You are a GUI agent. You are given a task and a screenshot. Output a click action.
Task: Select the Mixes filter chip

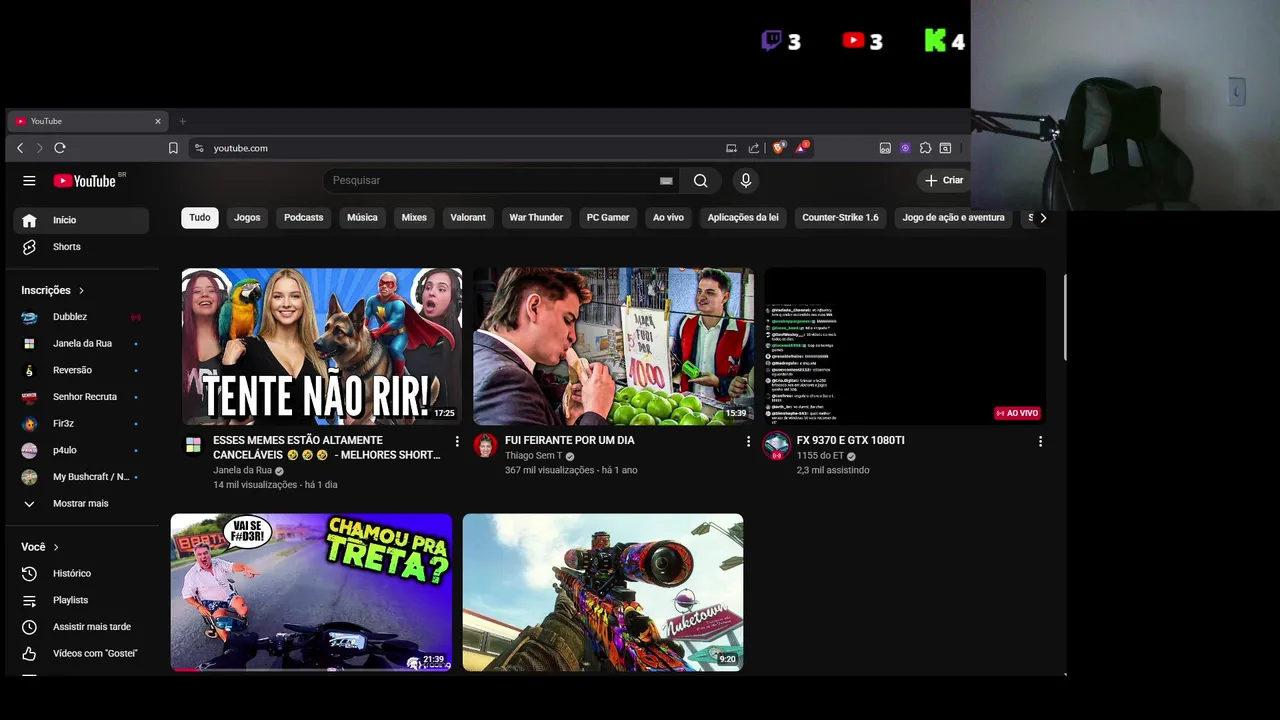pos(414,217)
